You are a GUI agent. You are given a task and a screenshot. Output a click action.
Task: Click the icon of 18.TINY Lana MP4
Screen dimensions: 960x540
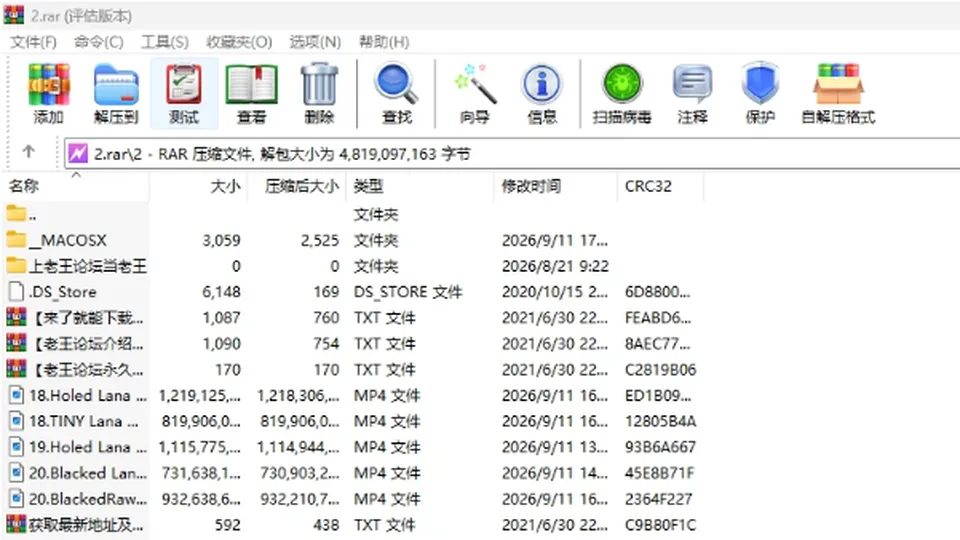pyautogui.click(x=17, y=421)
